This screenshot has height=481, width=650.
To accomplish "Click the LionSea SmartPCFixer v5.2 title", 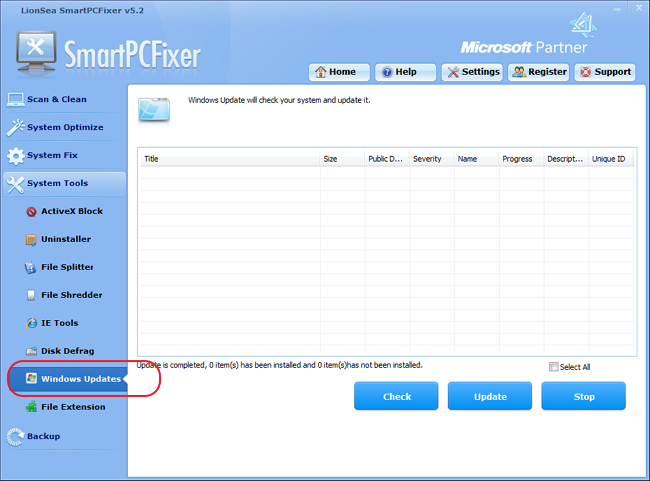I will pos(82,10).
